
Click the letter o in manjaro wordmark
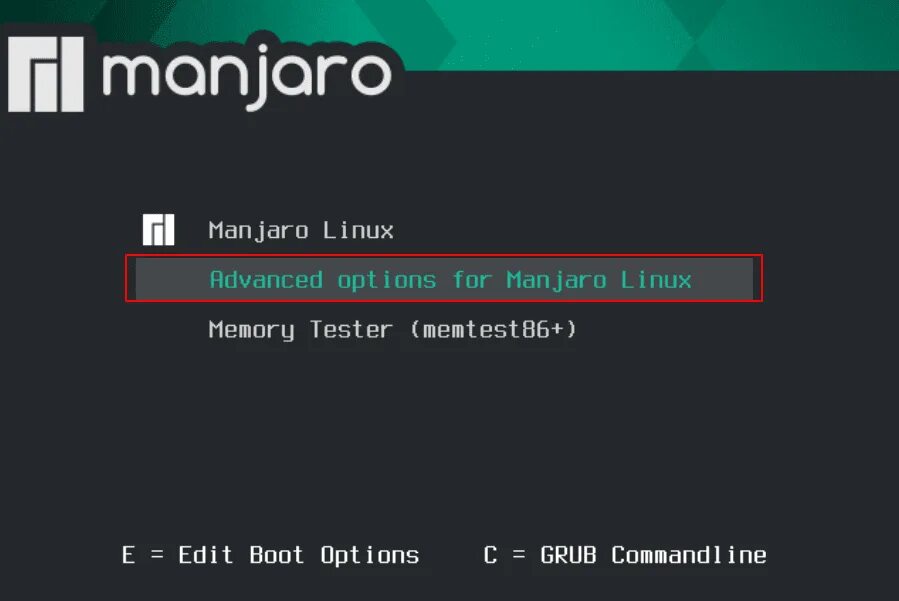click(372, 75)
